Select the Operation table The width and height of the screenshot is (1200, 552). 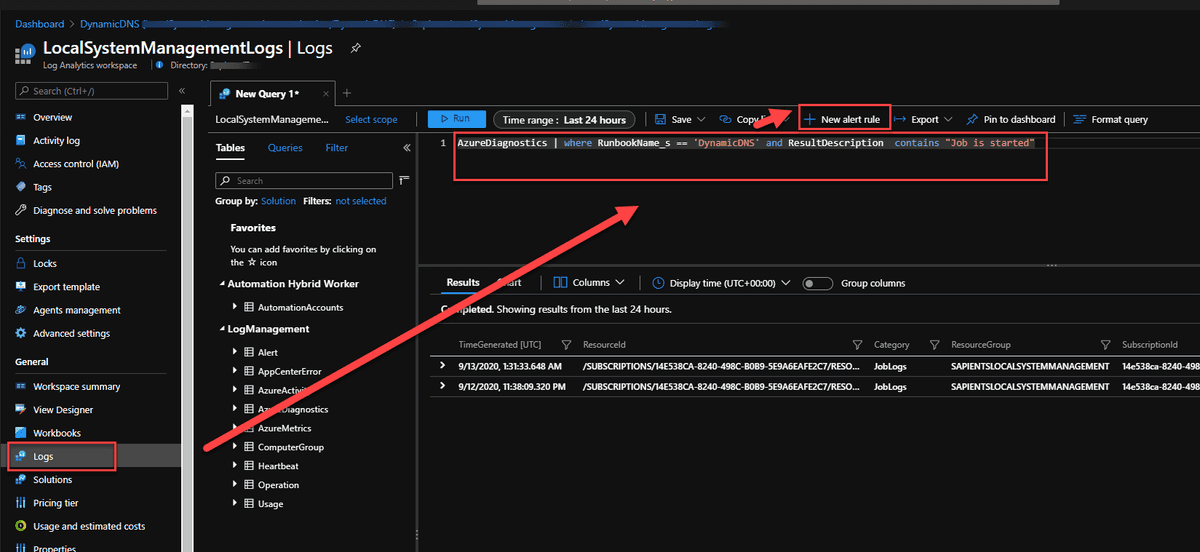pyautogui.click(x=278, y=485)
